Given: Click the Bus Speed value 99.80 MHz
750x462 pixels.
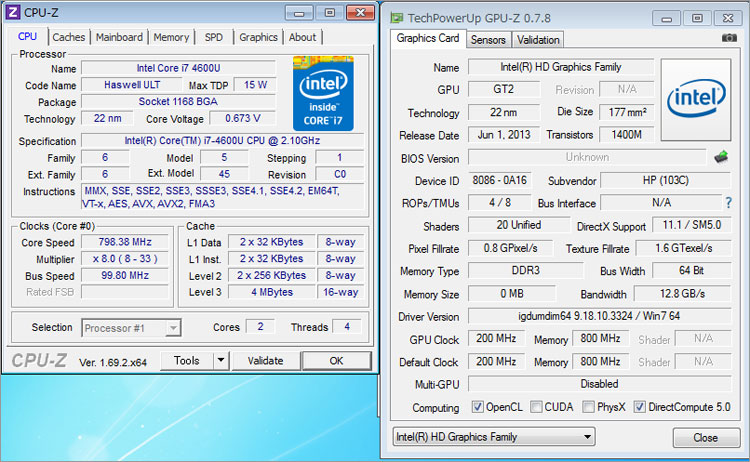Looking at the screenshot, I should click(124, 275).
